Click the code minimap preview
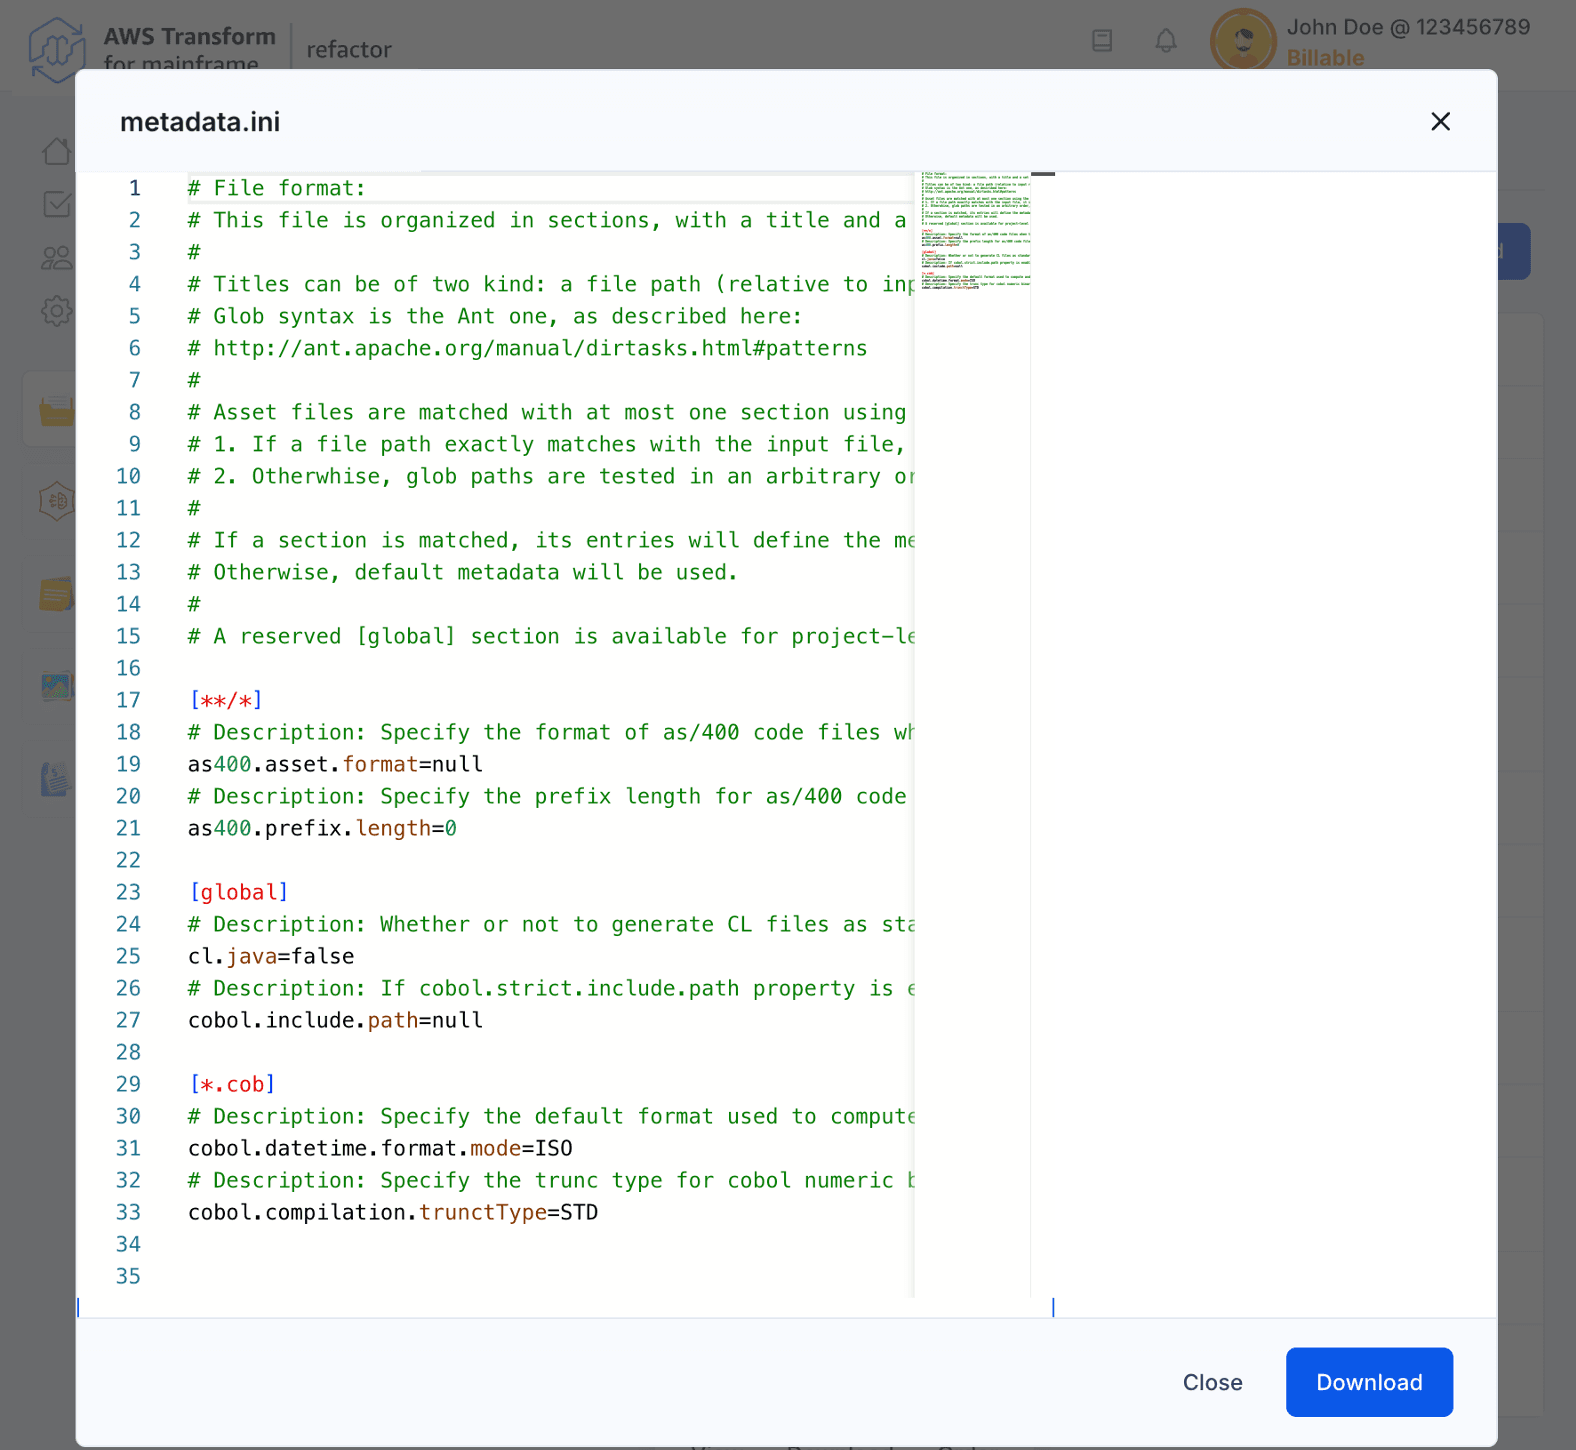The height and width of the screenshot is (1450, 1576). click(975, 232)
